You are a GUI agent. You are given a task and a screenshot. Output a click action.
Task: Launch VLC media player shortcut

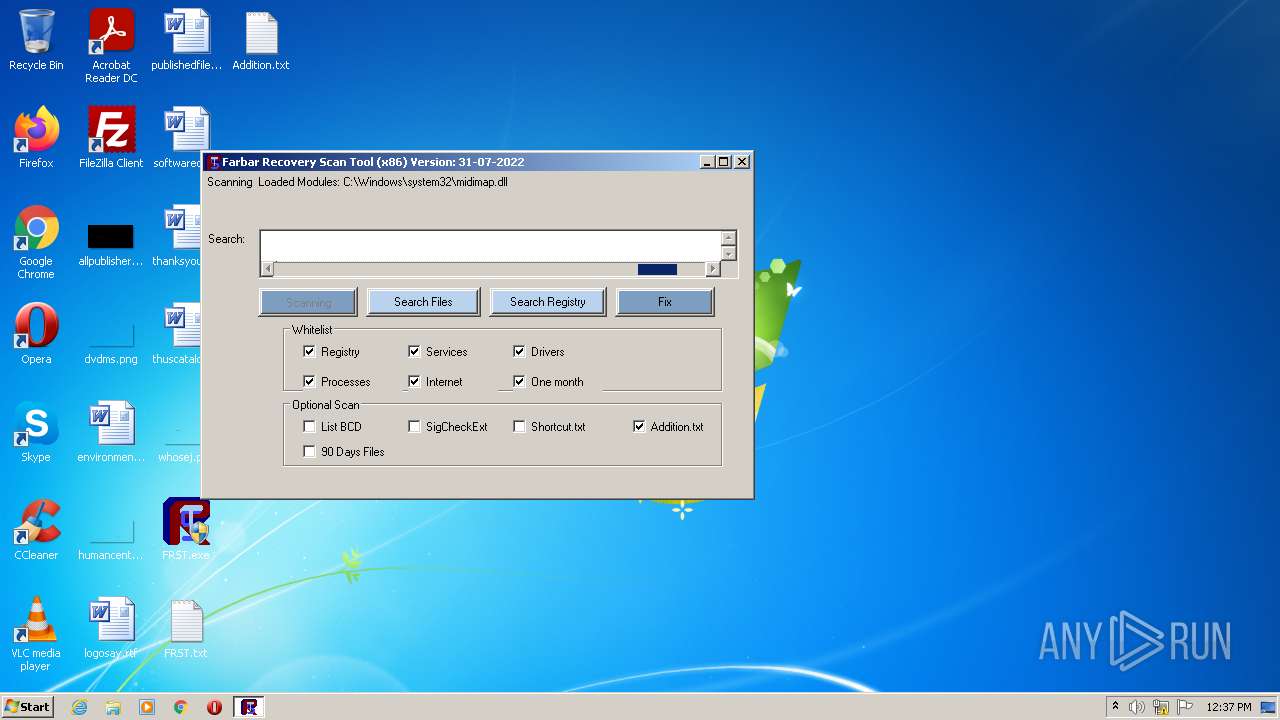[x=36, y=634]
